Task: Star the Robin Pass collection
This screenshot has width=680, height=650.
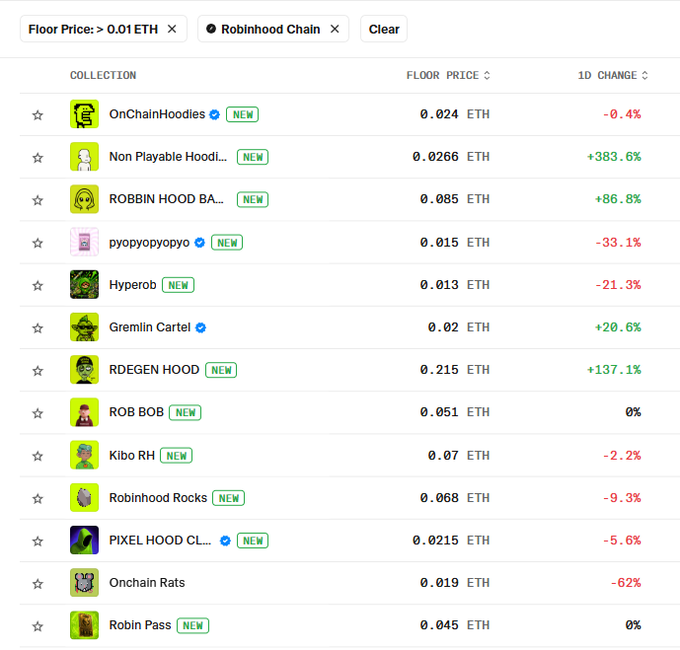Action: 38,626
